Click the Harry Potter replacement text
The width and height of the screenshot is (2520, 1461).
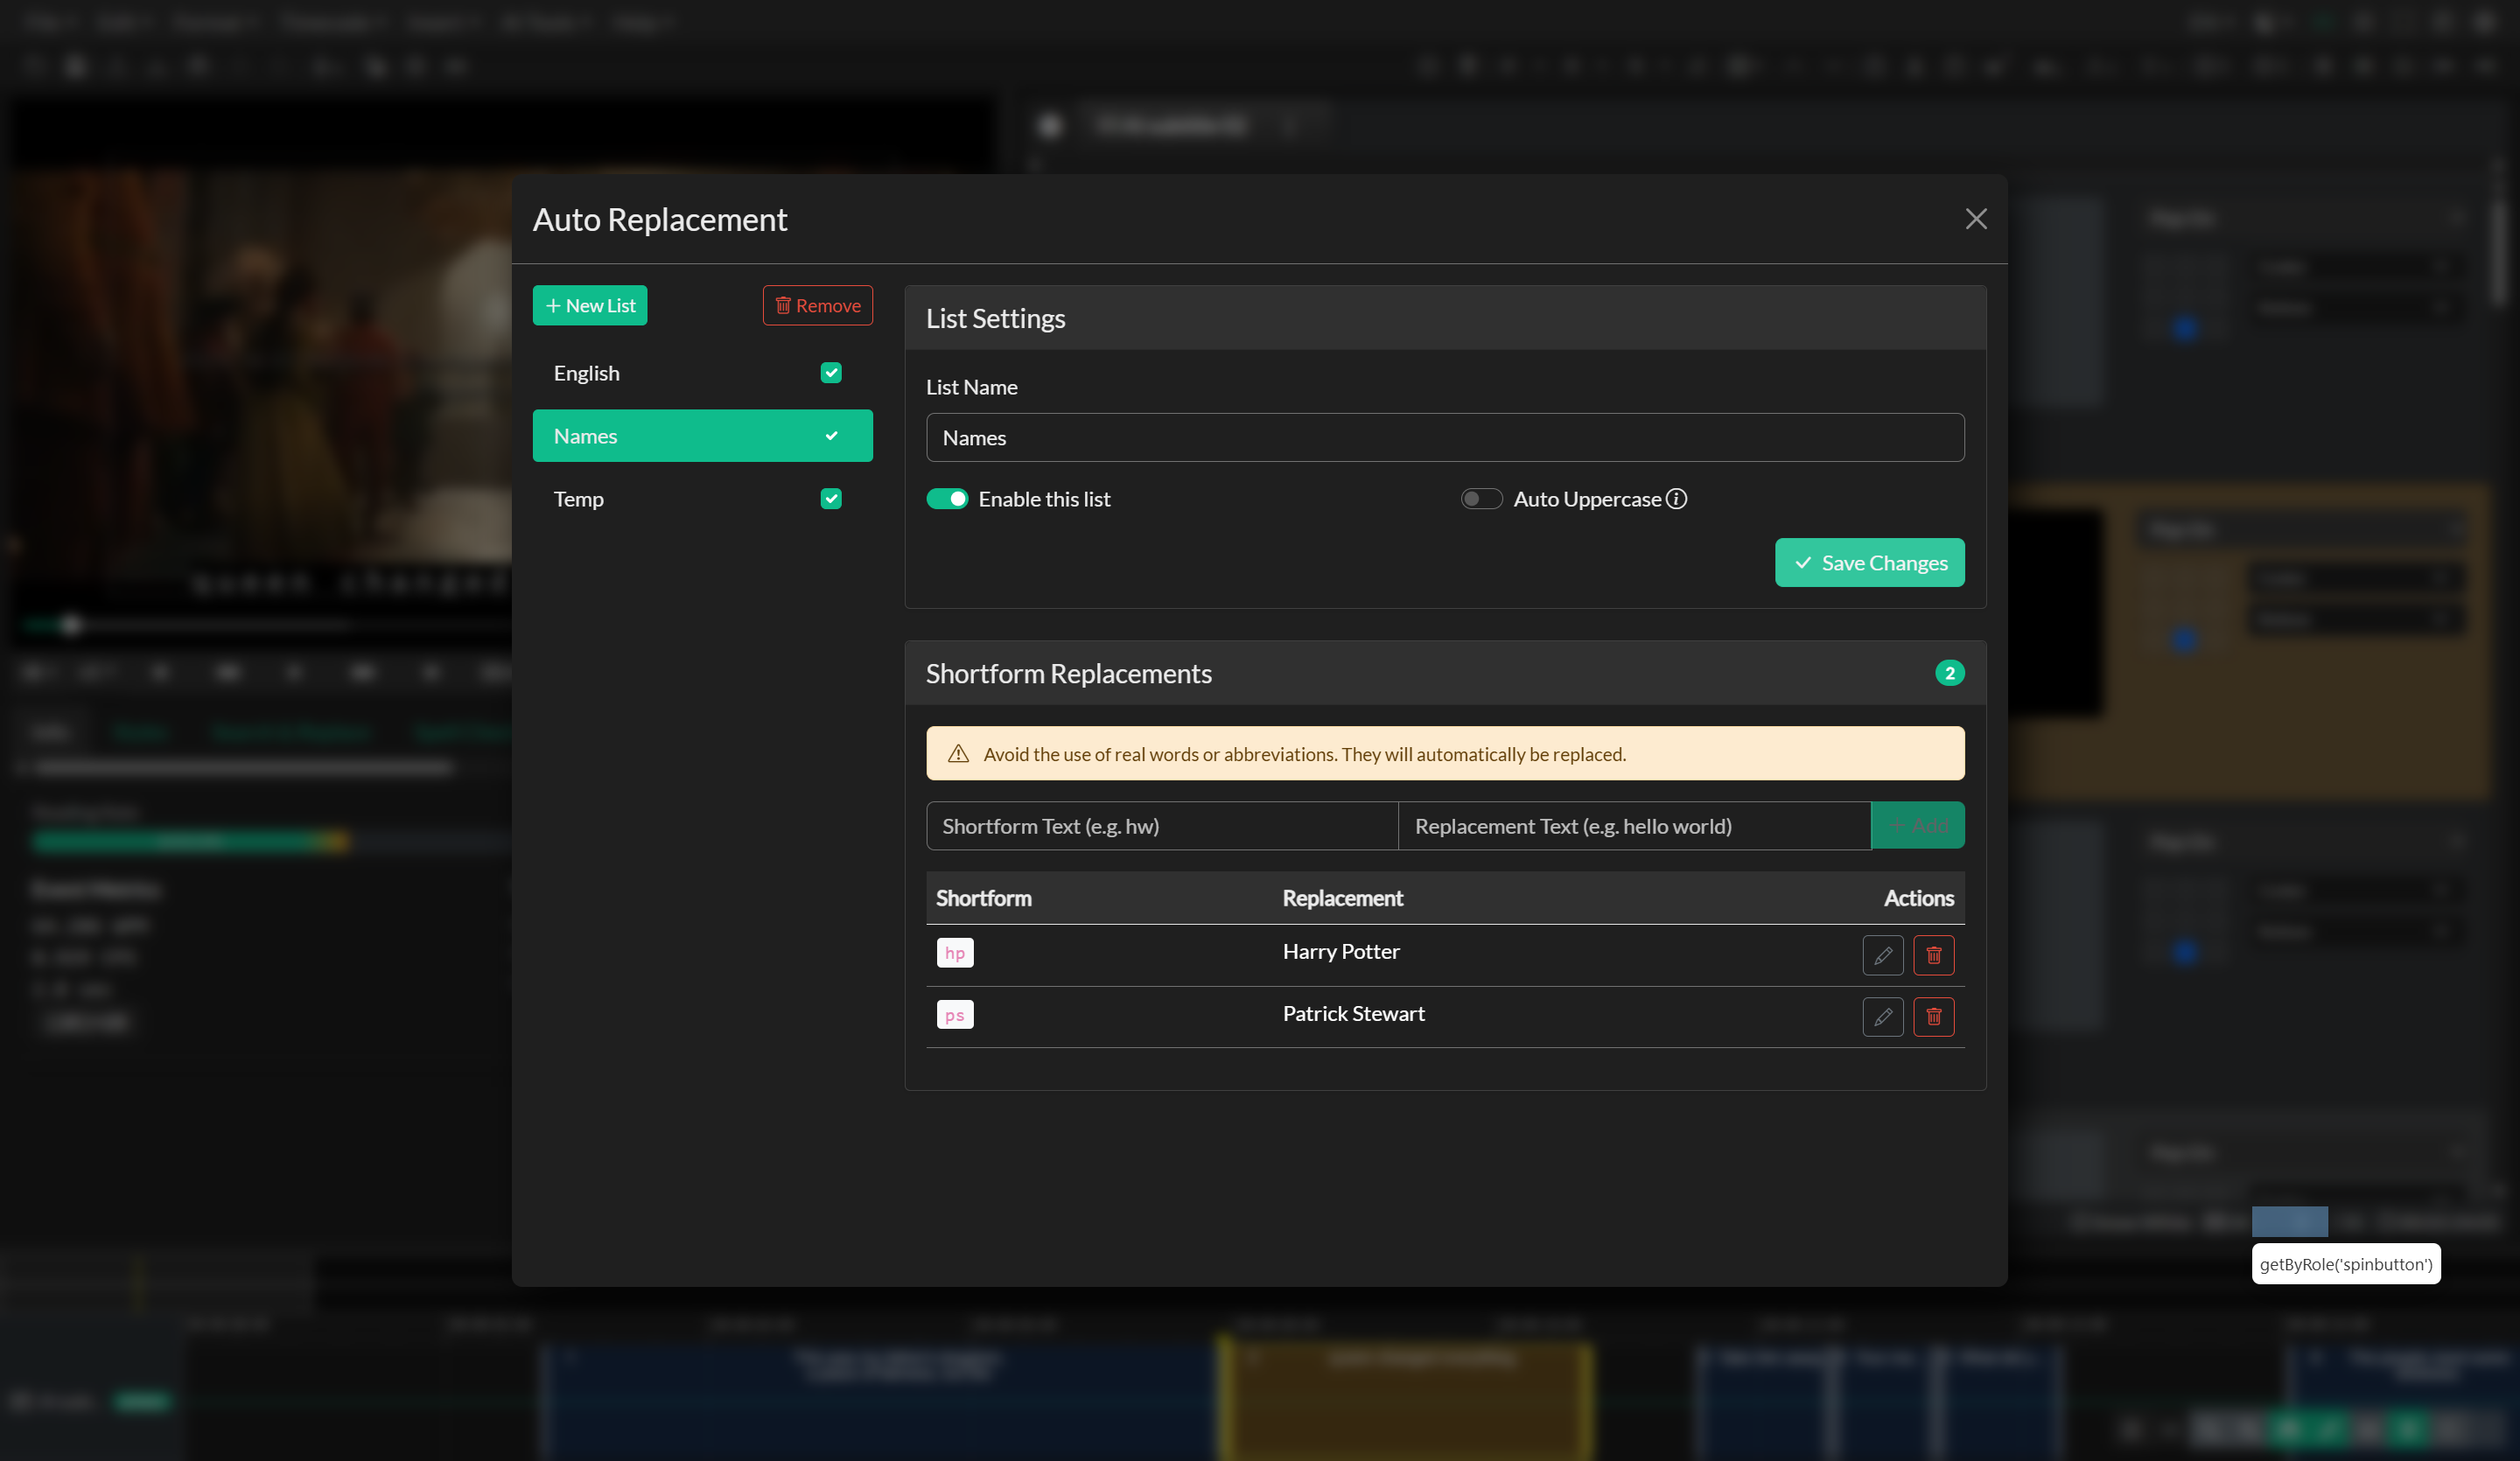point(1341,952)
